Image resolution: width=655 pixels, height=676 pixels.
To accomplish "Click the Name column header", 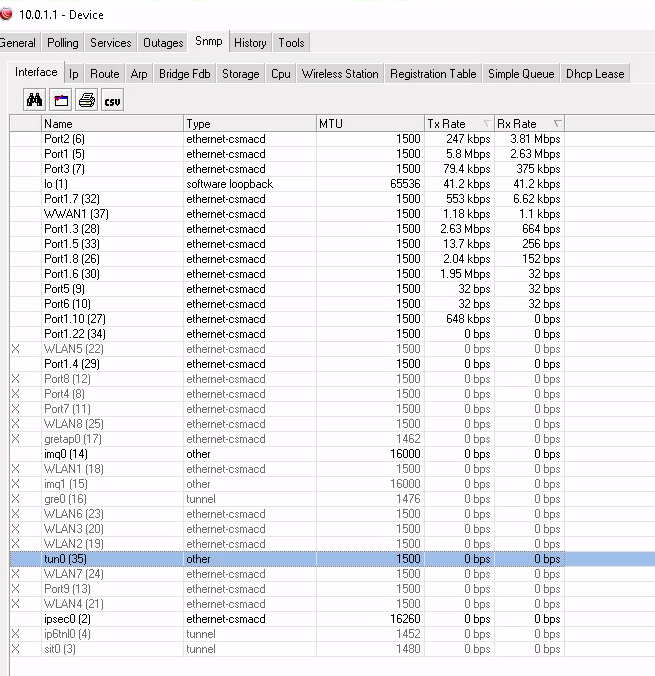I will [x=112, y=124].
